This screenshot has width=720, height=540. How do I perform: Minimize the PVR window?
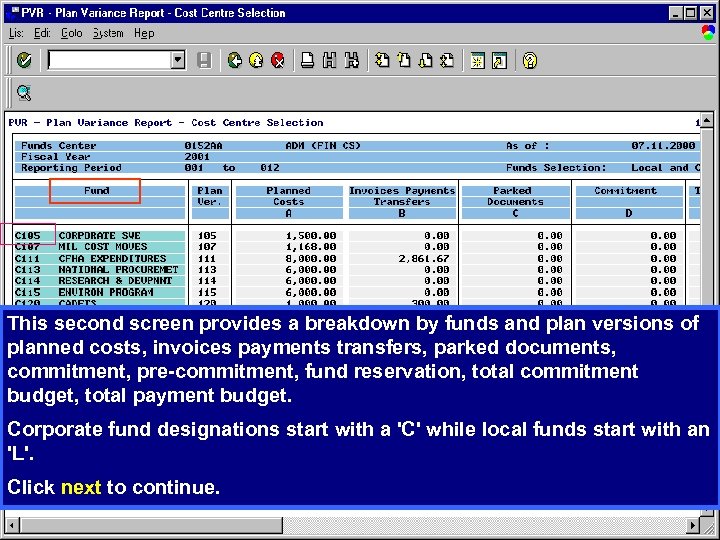tap(675, 13)
